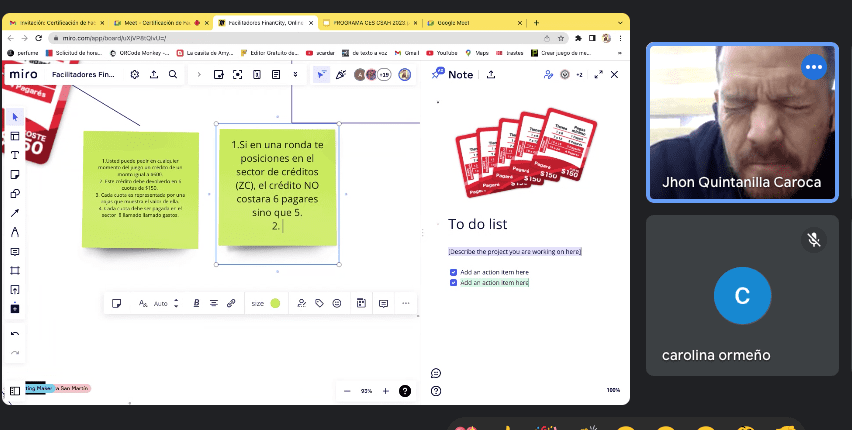
Task: Export the Note using the upload icon
Action: 491,74
